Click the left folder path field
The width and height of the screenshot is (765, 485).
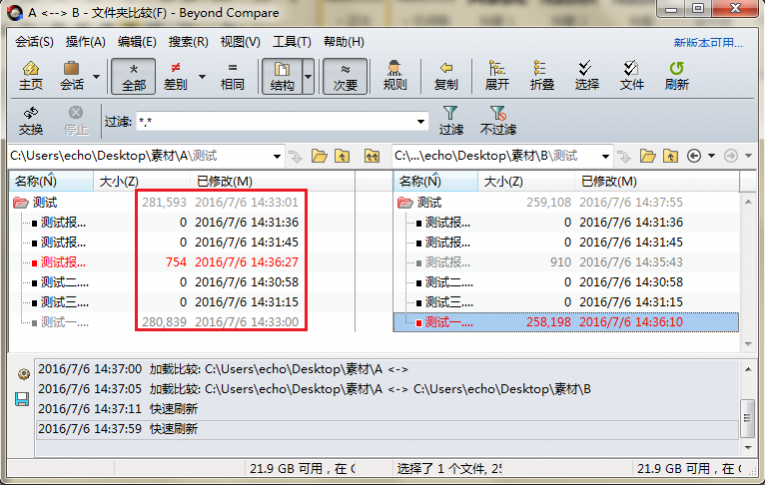click(140, 156)
